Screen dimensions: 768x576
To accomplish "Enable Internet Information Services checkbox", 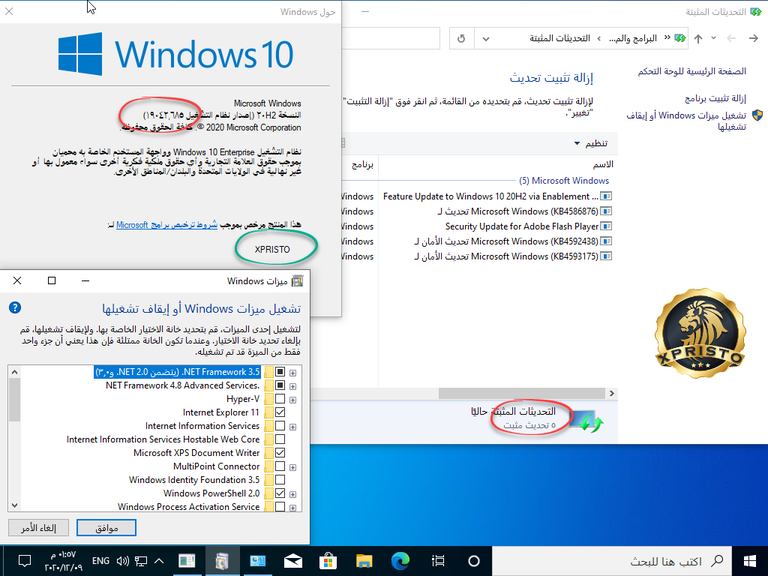I will (280, 426).
